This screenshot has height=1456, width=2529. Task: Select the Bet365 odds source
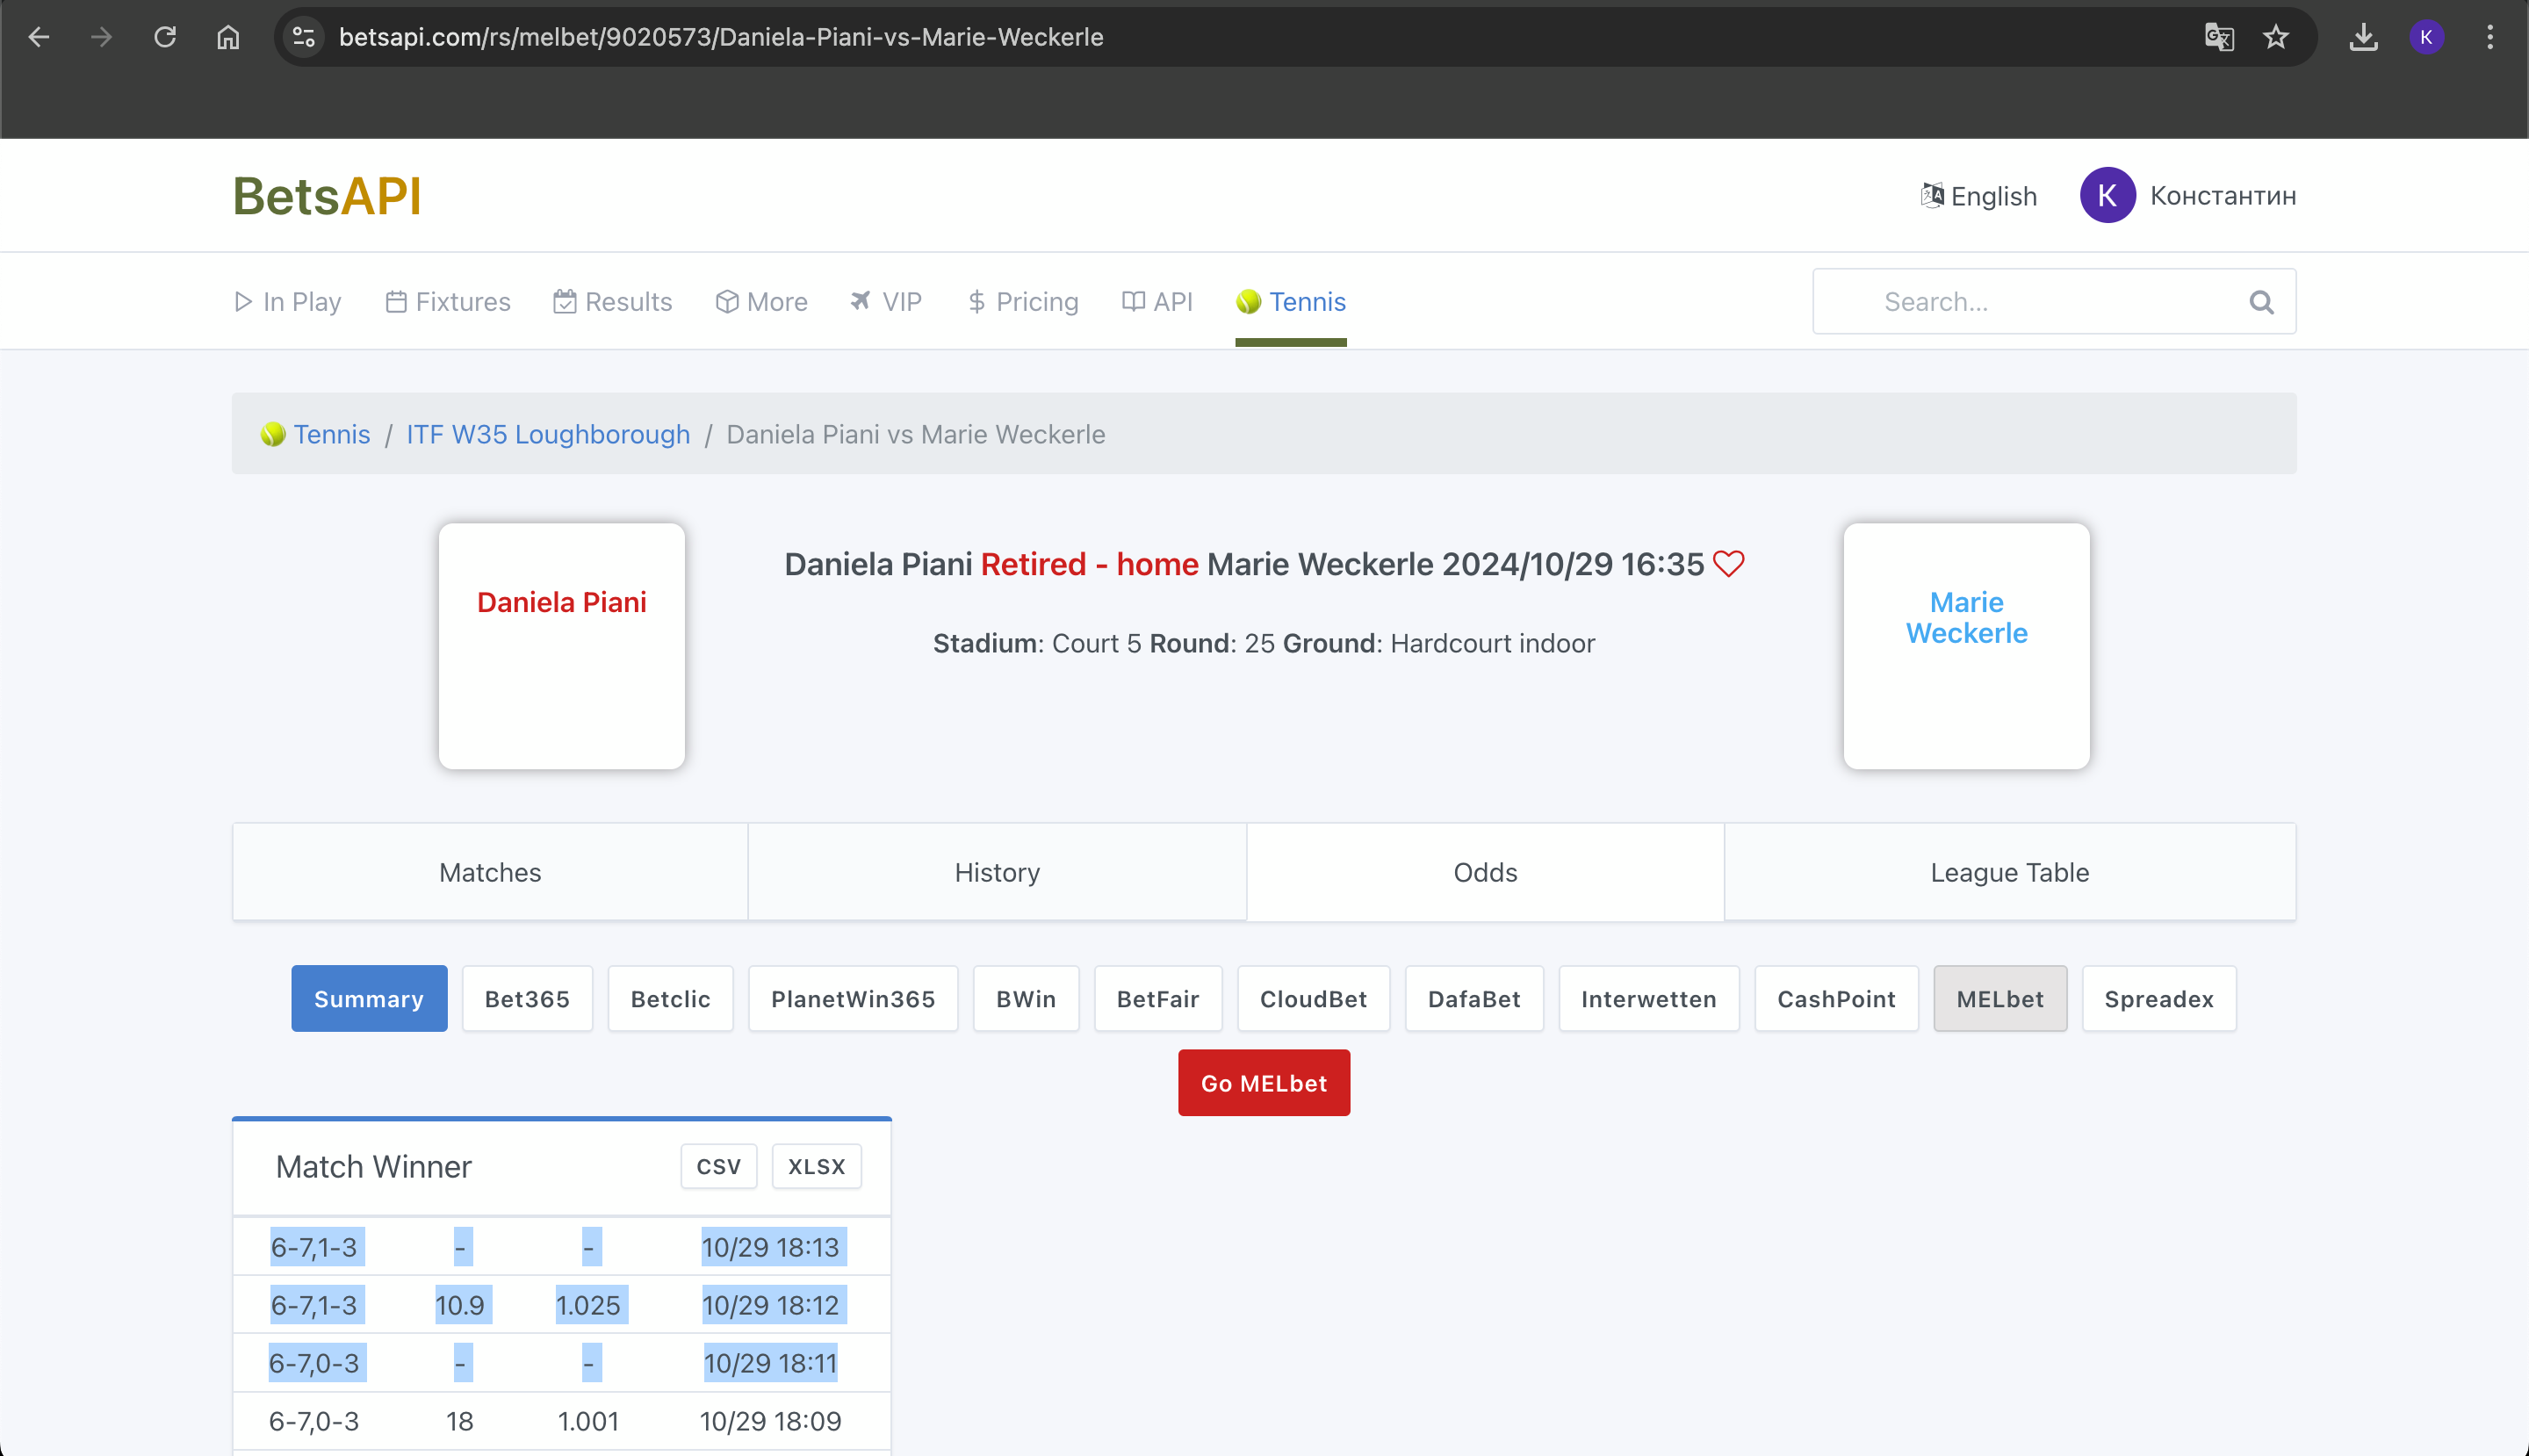pos(527,999)
